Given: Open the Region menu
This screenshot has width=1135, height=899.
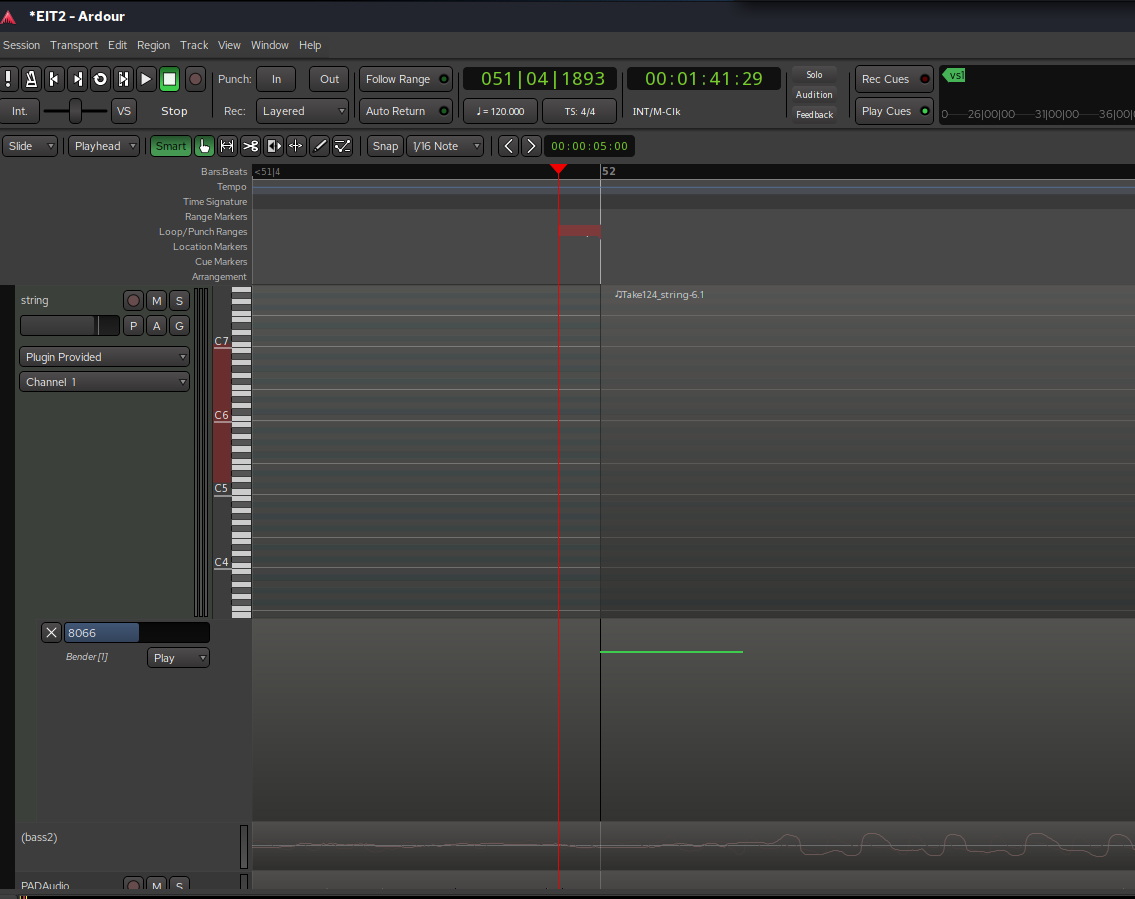Looking at the screenshot, I should click(153, 45).
